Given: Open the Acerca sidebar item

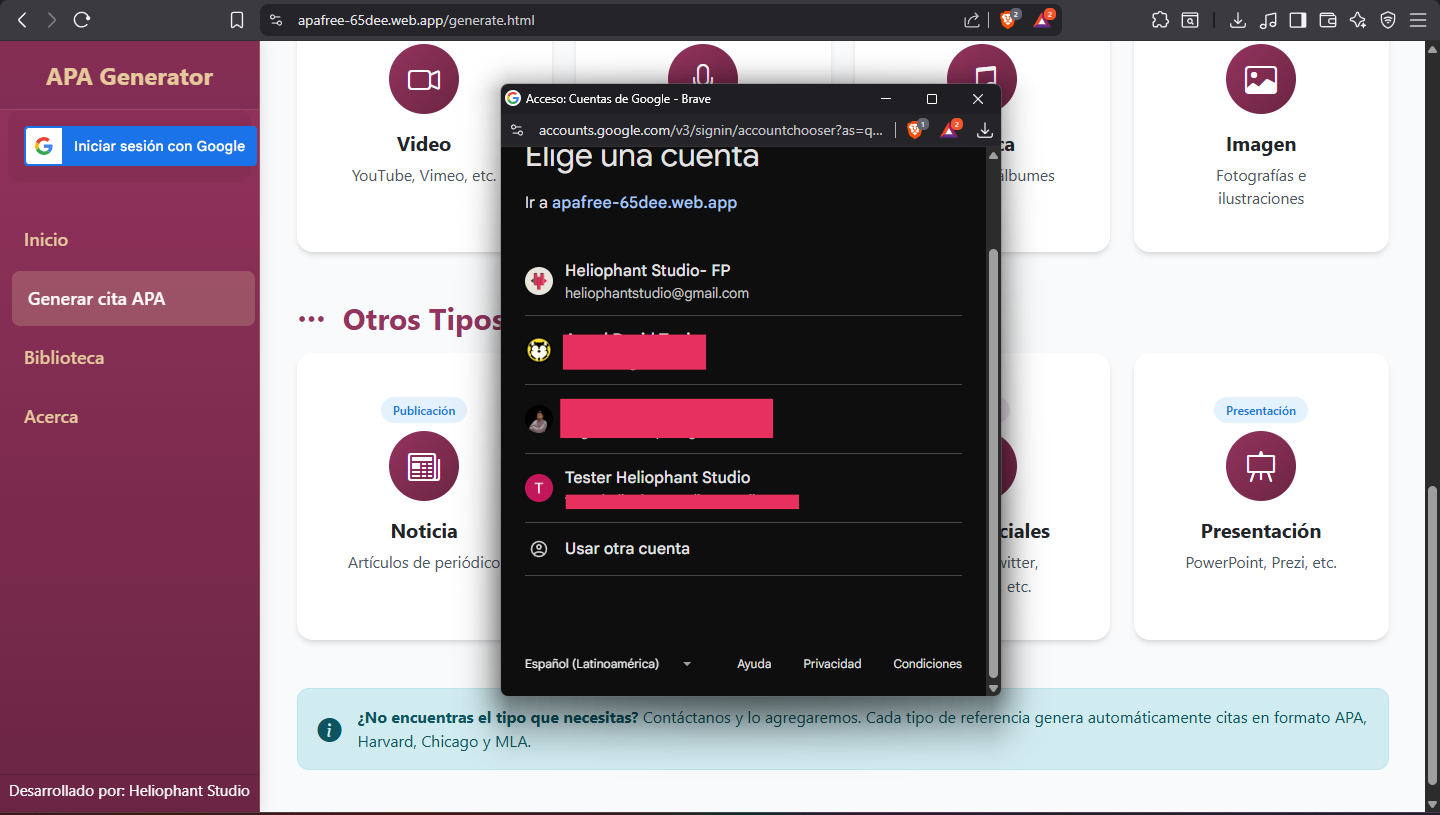Looking at the screenshot, I should 51,417.
